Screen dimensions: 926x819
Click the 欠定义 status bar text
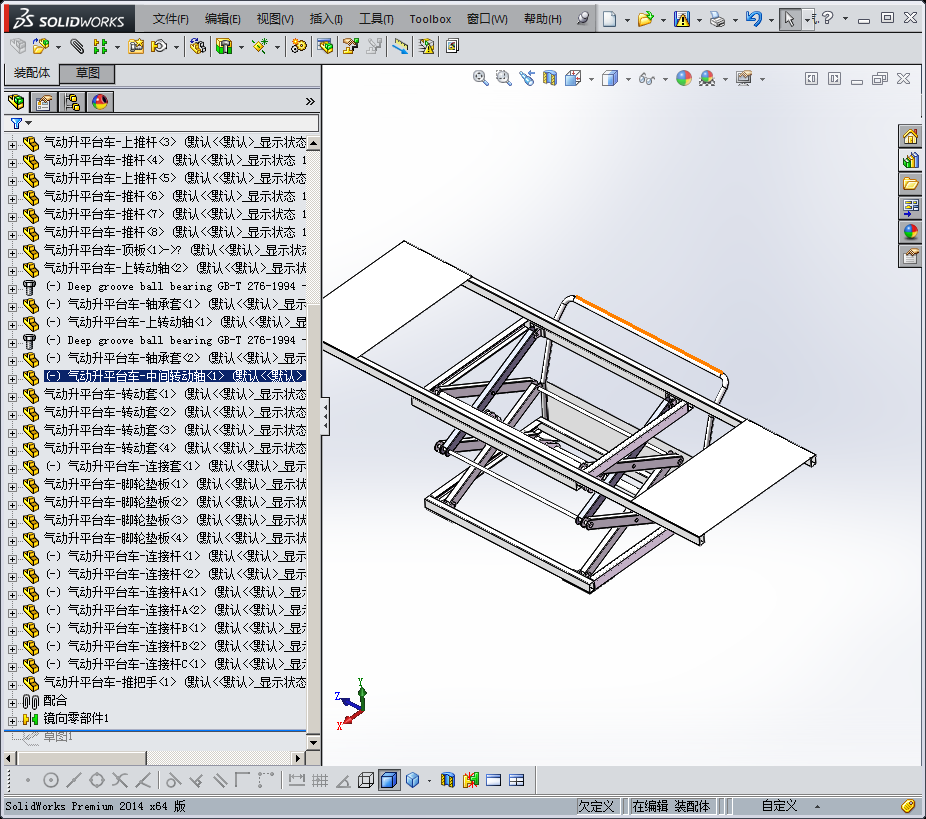coord(596,806)
